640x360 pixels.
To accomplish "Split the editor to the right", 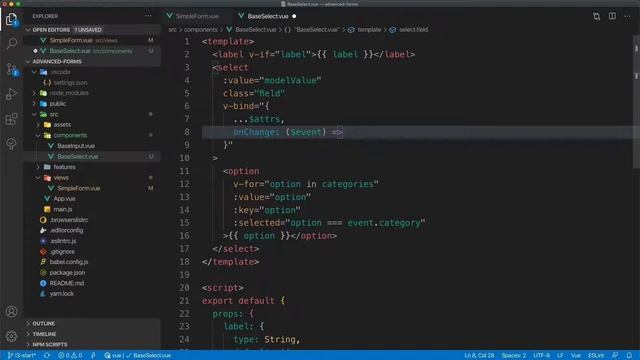I will tap(612, 16).
